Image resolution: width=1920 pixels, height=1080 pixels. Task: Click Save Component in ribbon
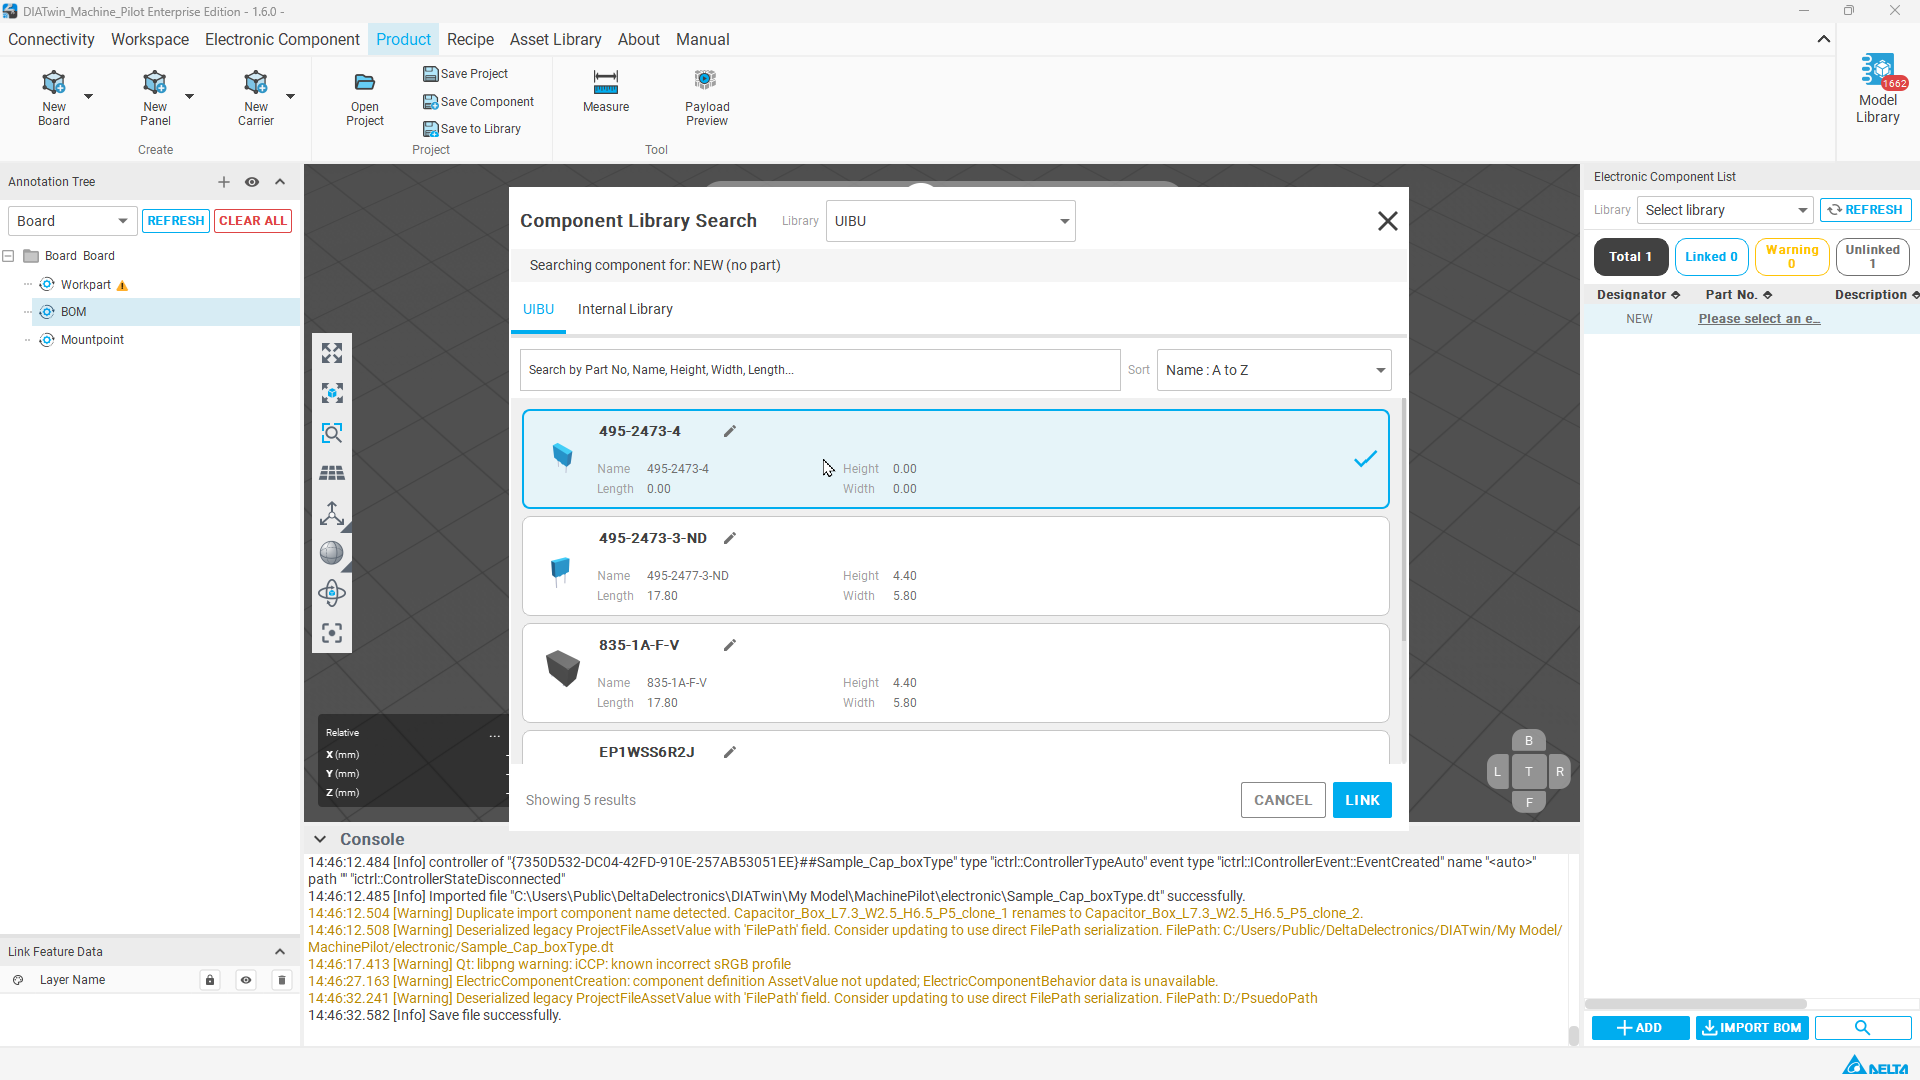click(479, 102)
